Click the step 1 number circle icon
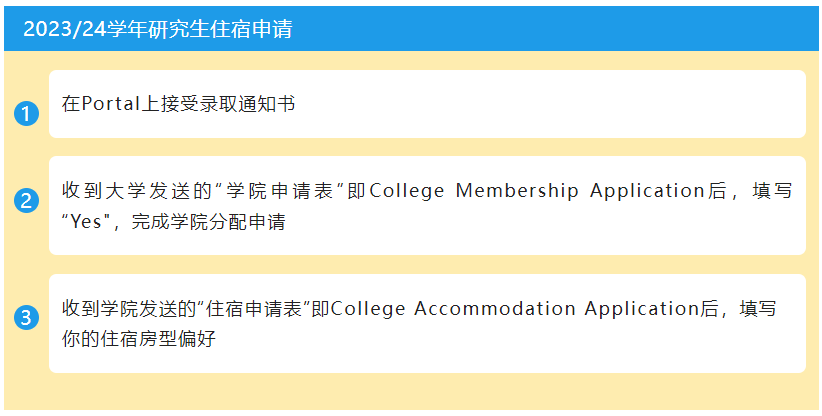The height and width of the screenshot is (416, 822). 26,113
